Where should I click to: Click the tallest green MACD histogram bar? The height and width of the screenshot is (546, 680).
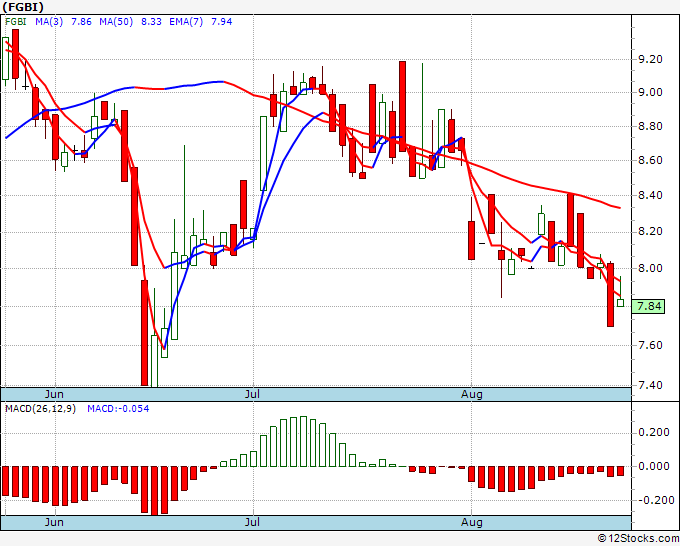(x=304, y=441)
